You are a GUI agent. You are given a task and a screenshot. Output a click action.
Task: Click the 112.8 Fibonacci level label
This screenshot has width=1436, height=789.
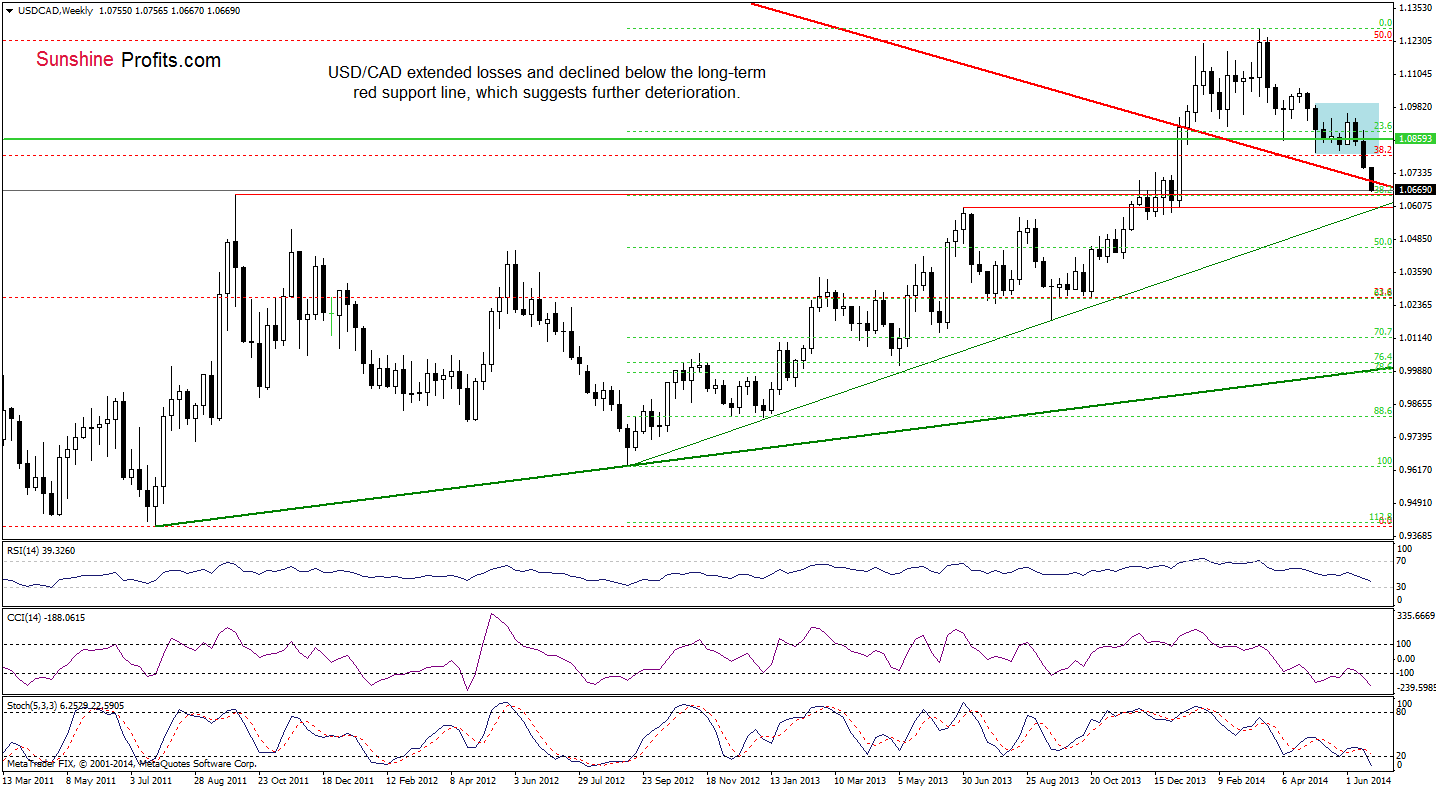[1382, 517]
